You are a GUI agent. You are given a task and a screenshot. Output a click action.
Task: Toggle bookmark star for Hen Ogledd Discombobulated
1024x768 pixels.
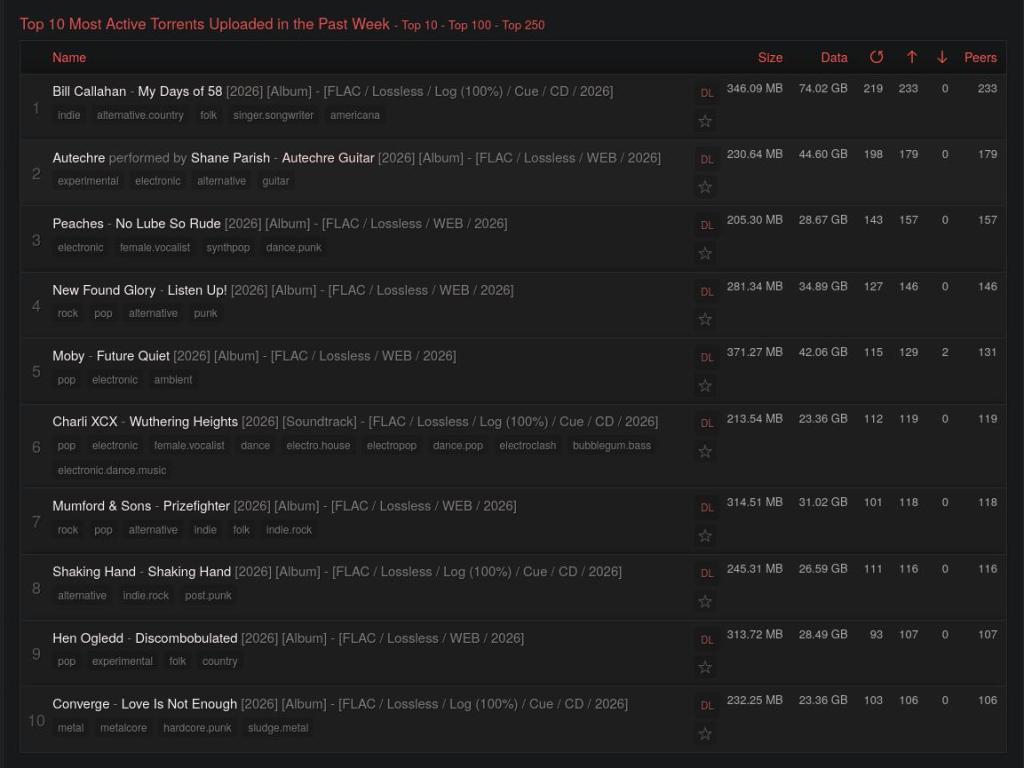pyautogui.click(x=705, y=668)
